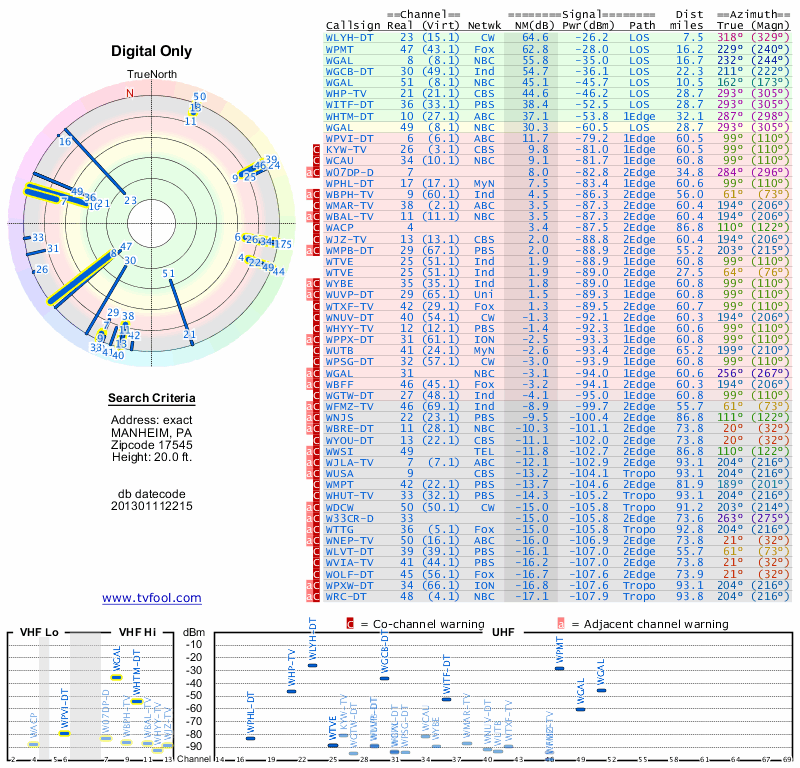Click the Digital Only title
The image size is (800, 768).
[152, 51]
